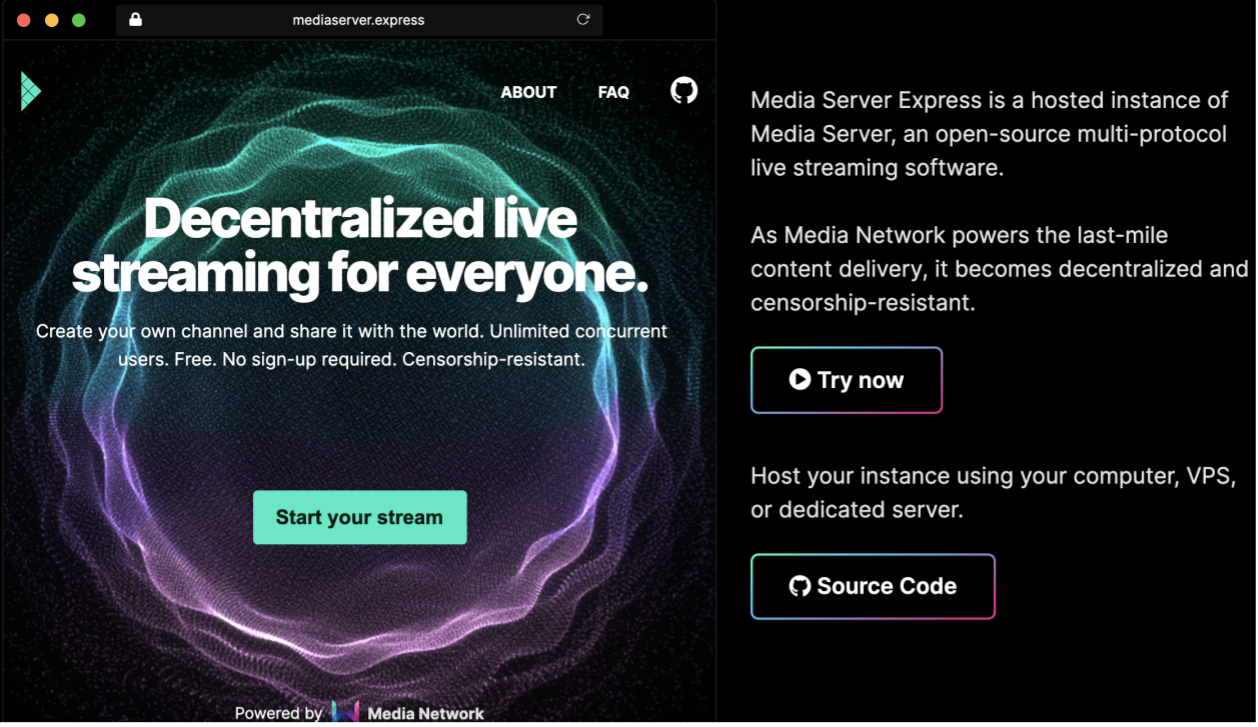1258x727 pixels.
Task: Minimize the window using the yellow button
Action: (52, 20)
